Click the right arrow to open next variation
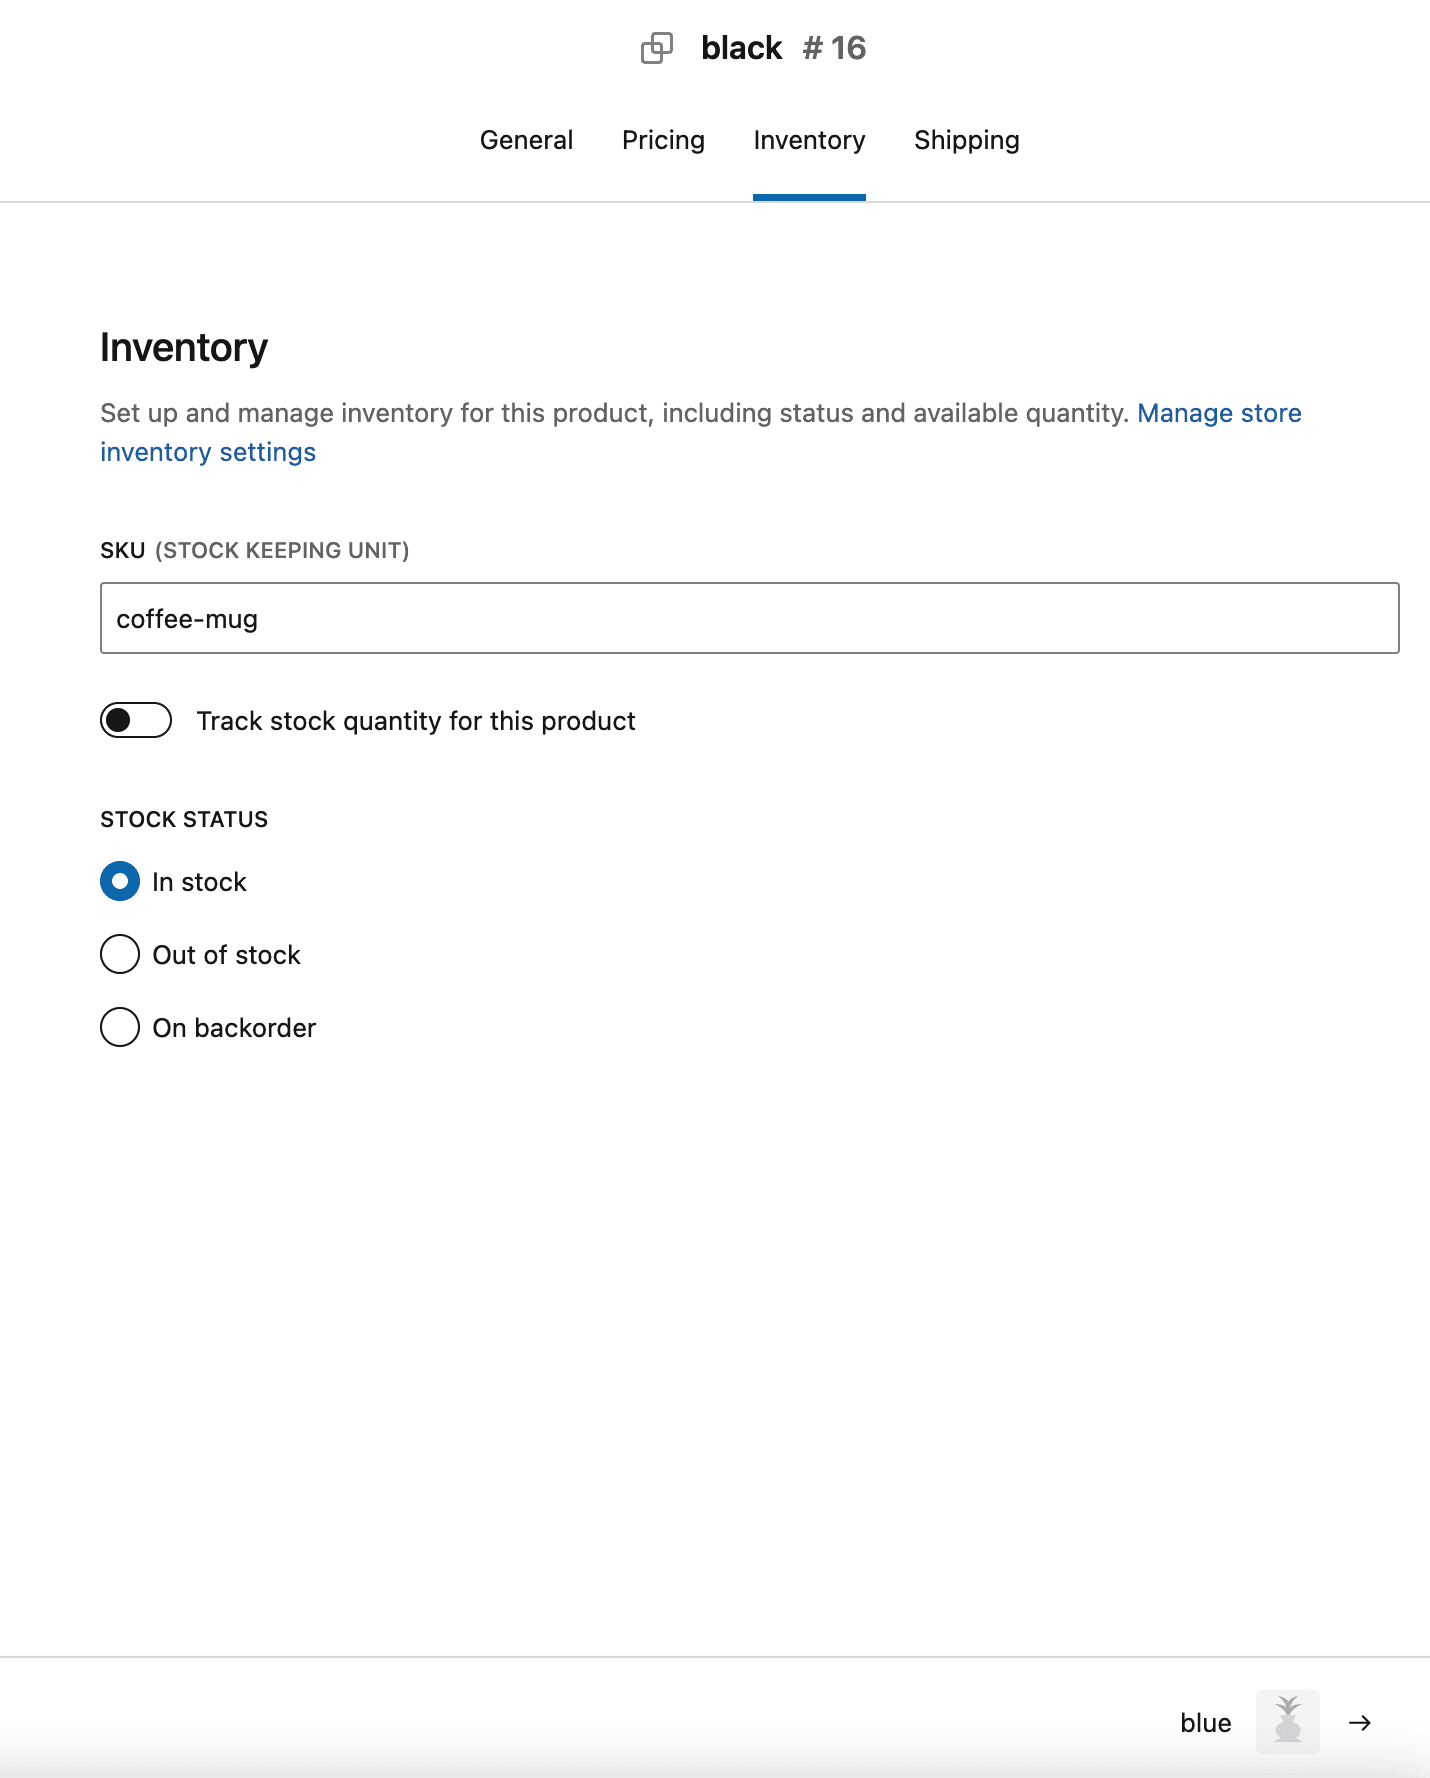The width and height of the screenshot is (1430, 1778). click(1360, 1722)
